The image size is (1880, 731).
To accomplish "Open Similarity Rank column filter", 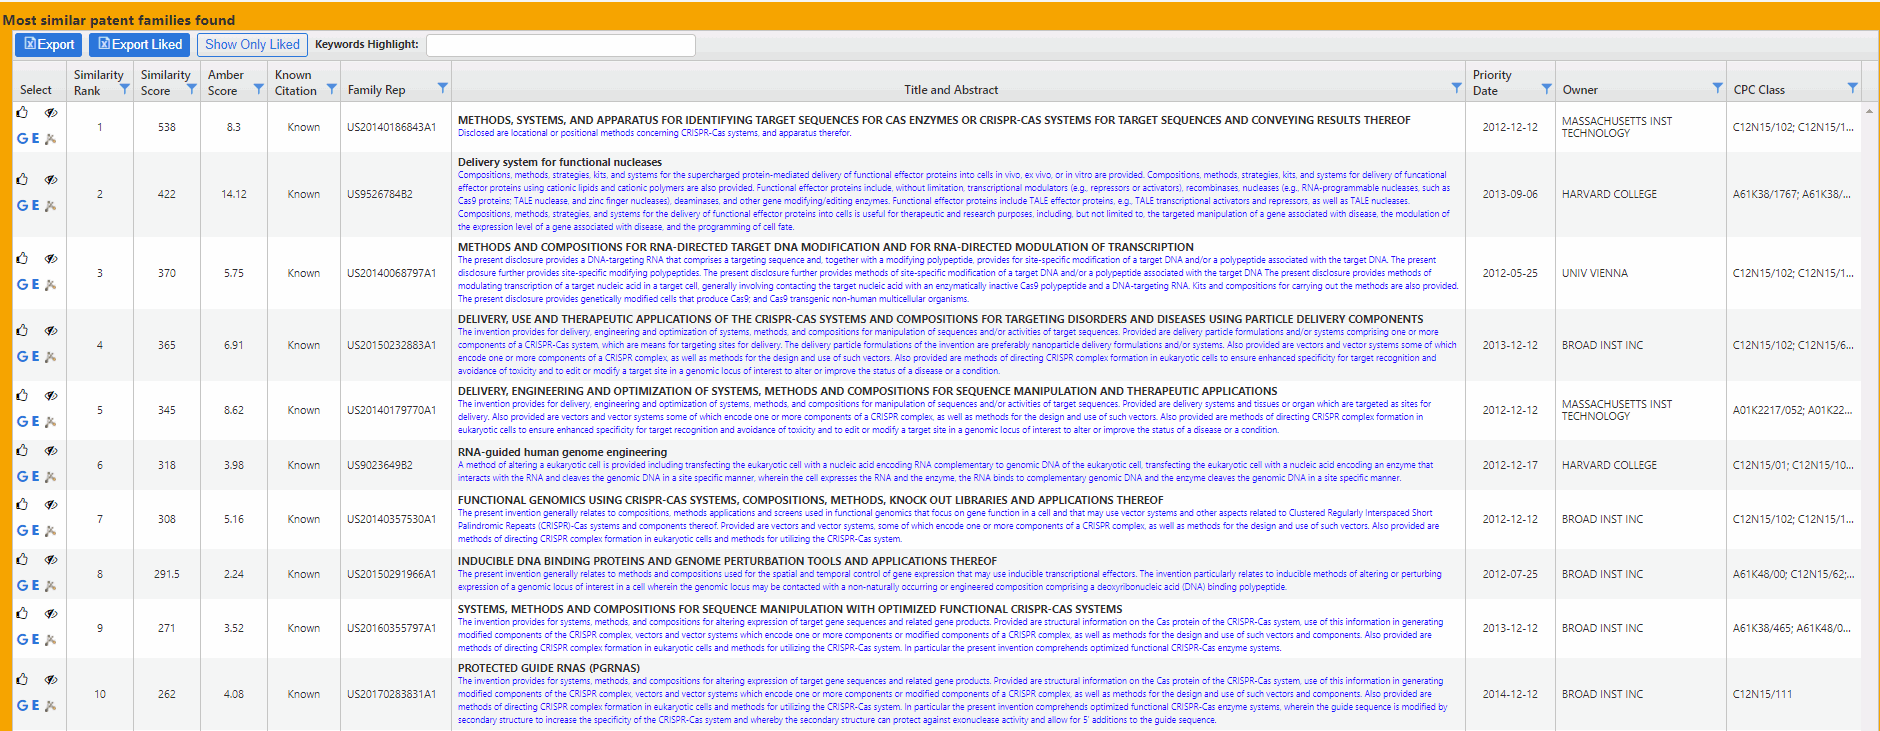I will pyautogui.click(x=124, y=89).
